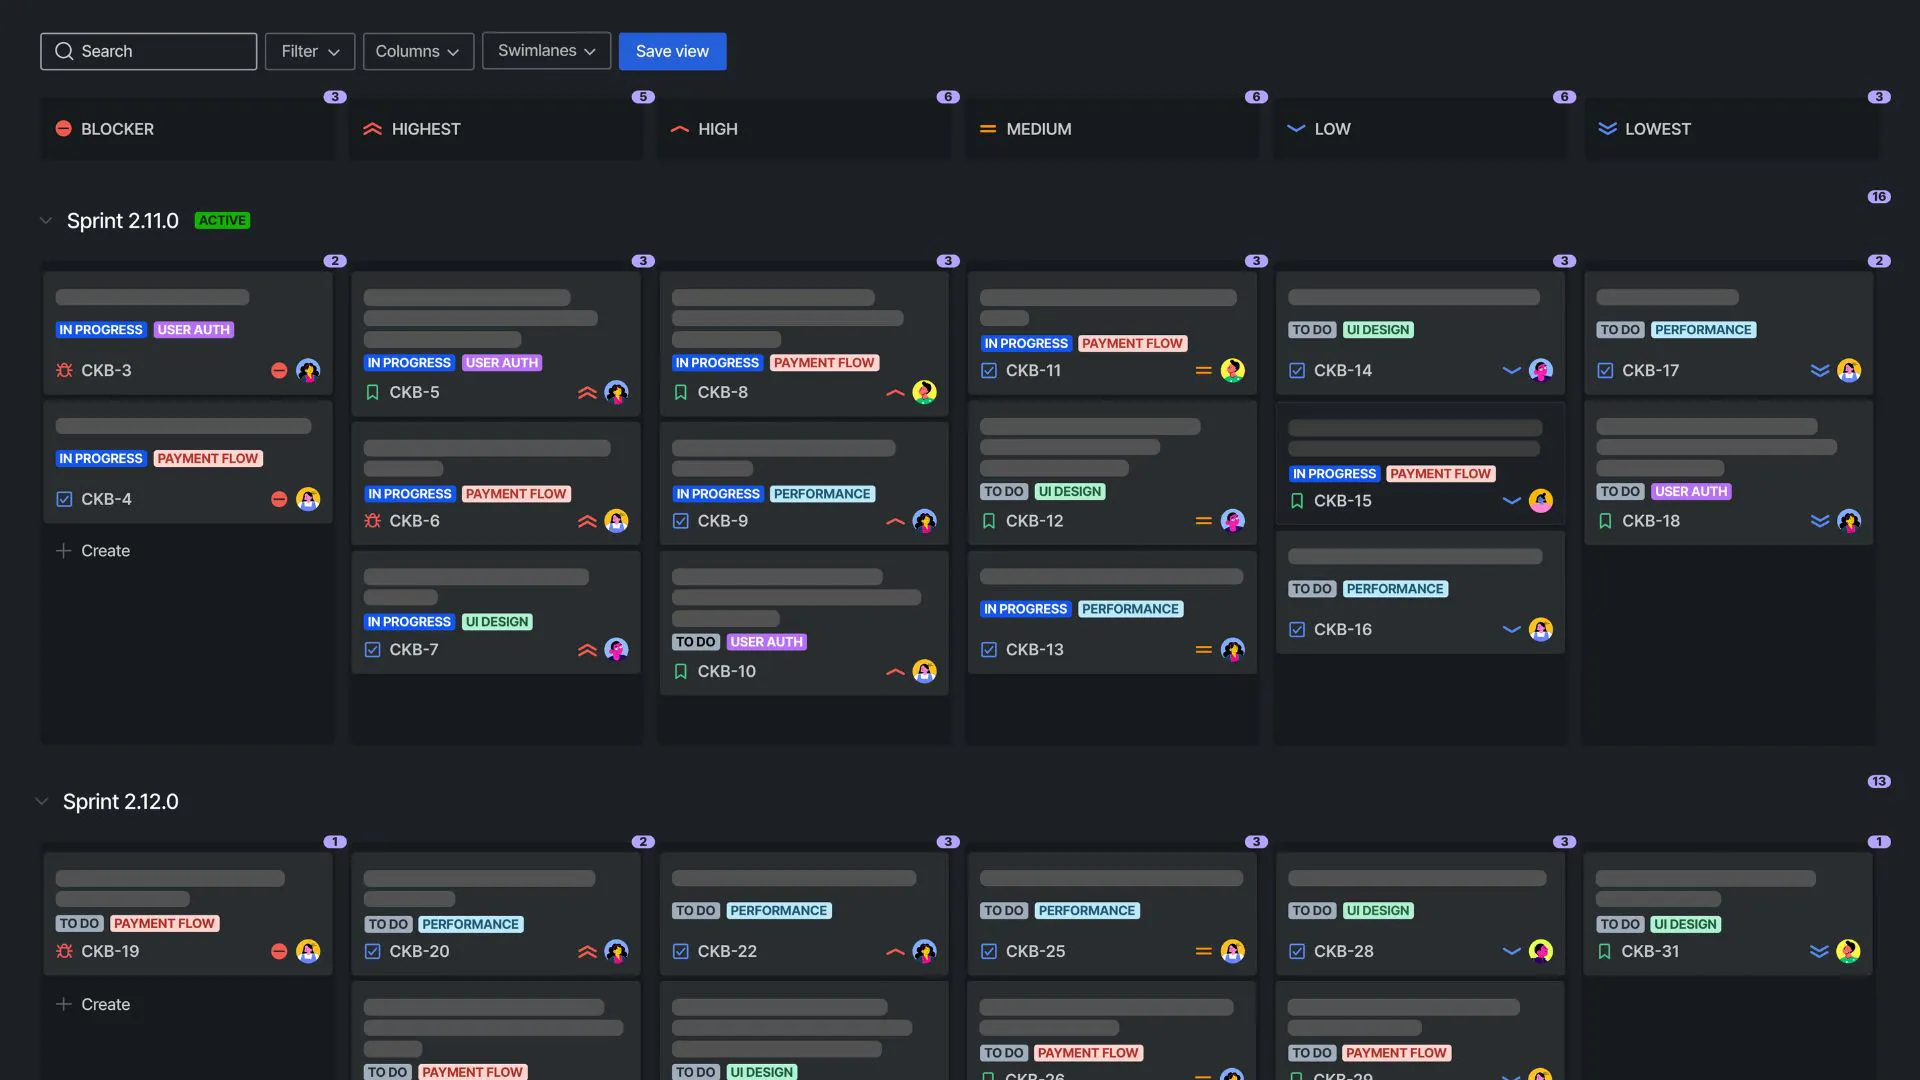Click the task checkbox icon on CKB-7

point(373,650)
